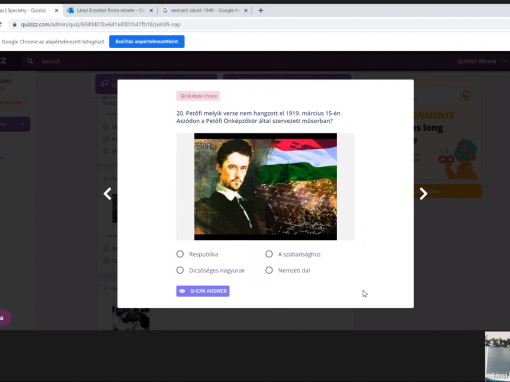Click the Show Answer button

pos(203,291)
